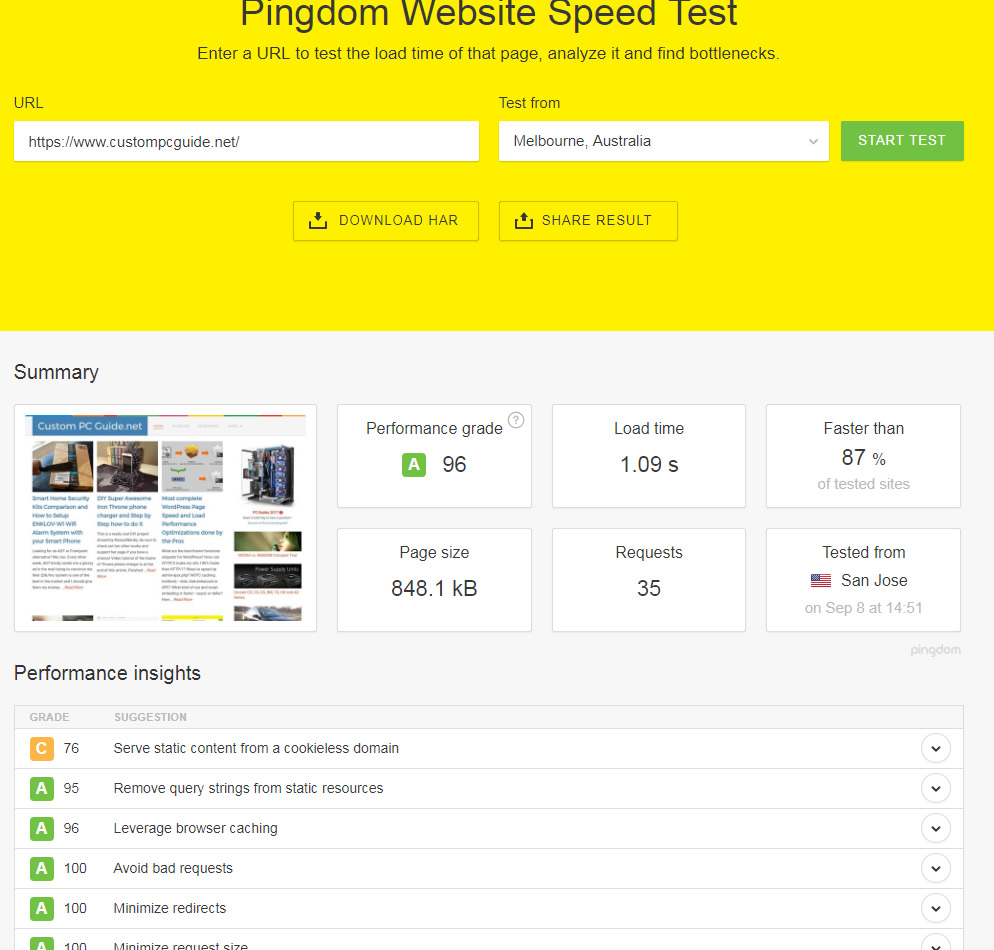Click the 'San Jose' tested location text

(x=874, y=581)
